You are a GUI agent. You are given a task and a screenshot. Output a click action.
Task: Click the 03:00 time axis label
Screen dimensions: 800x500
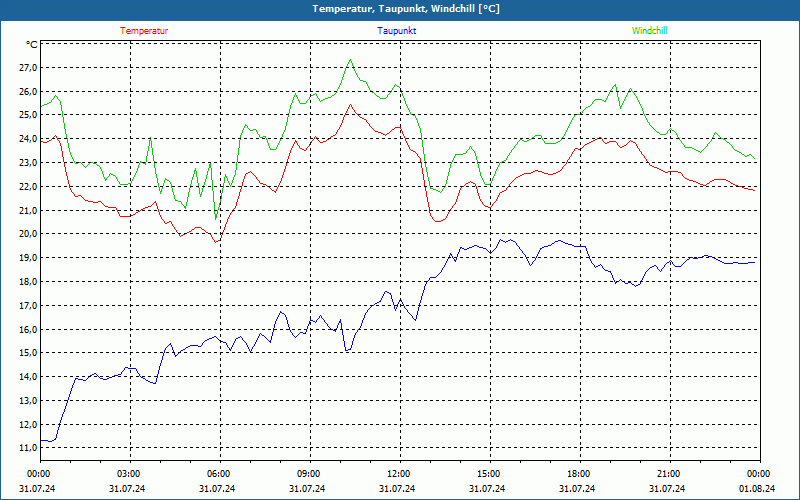coord(129,474)
